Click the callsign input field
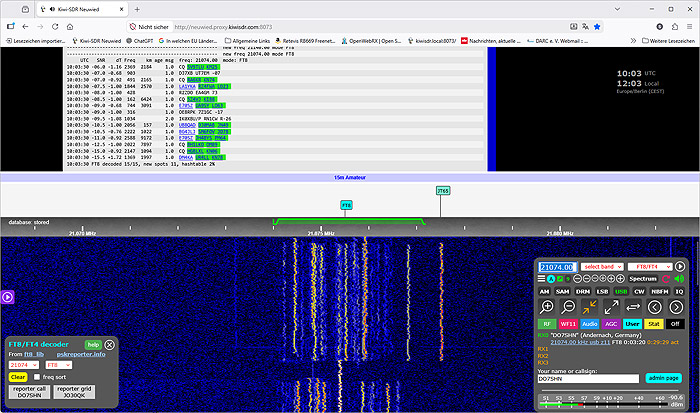700x413 pixels. pos(586,379)
